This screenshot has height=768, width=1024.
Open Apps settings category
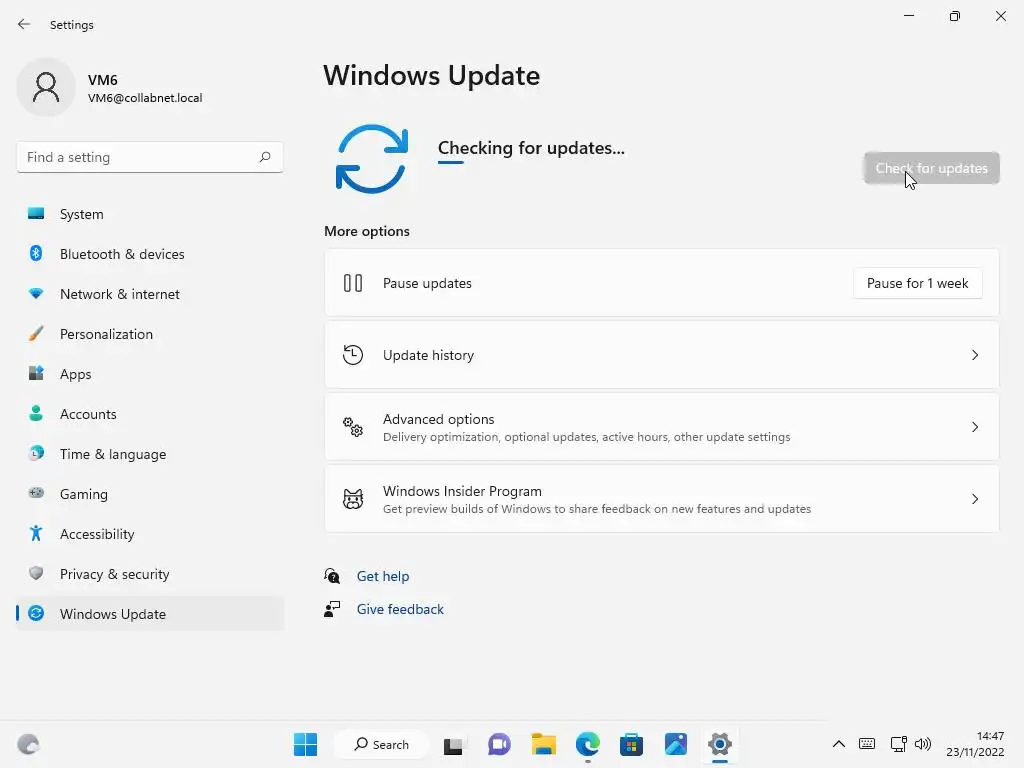(x=150, y=374)
